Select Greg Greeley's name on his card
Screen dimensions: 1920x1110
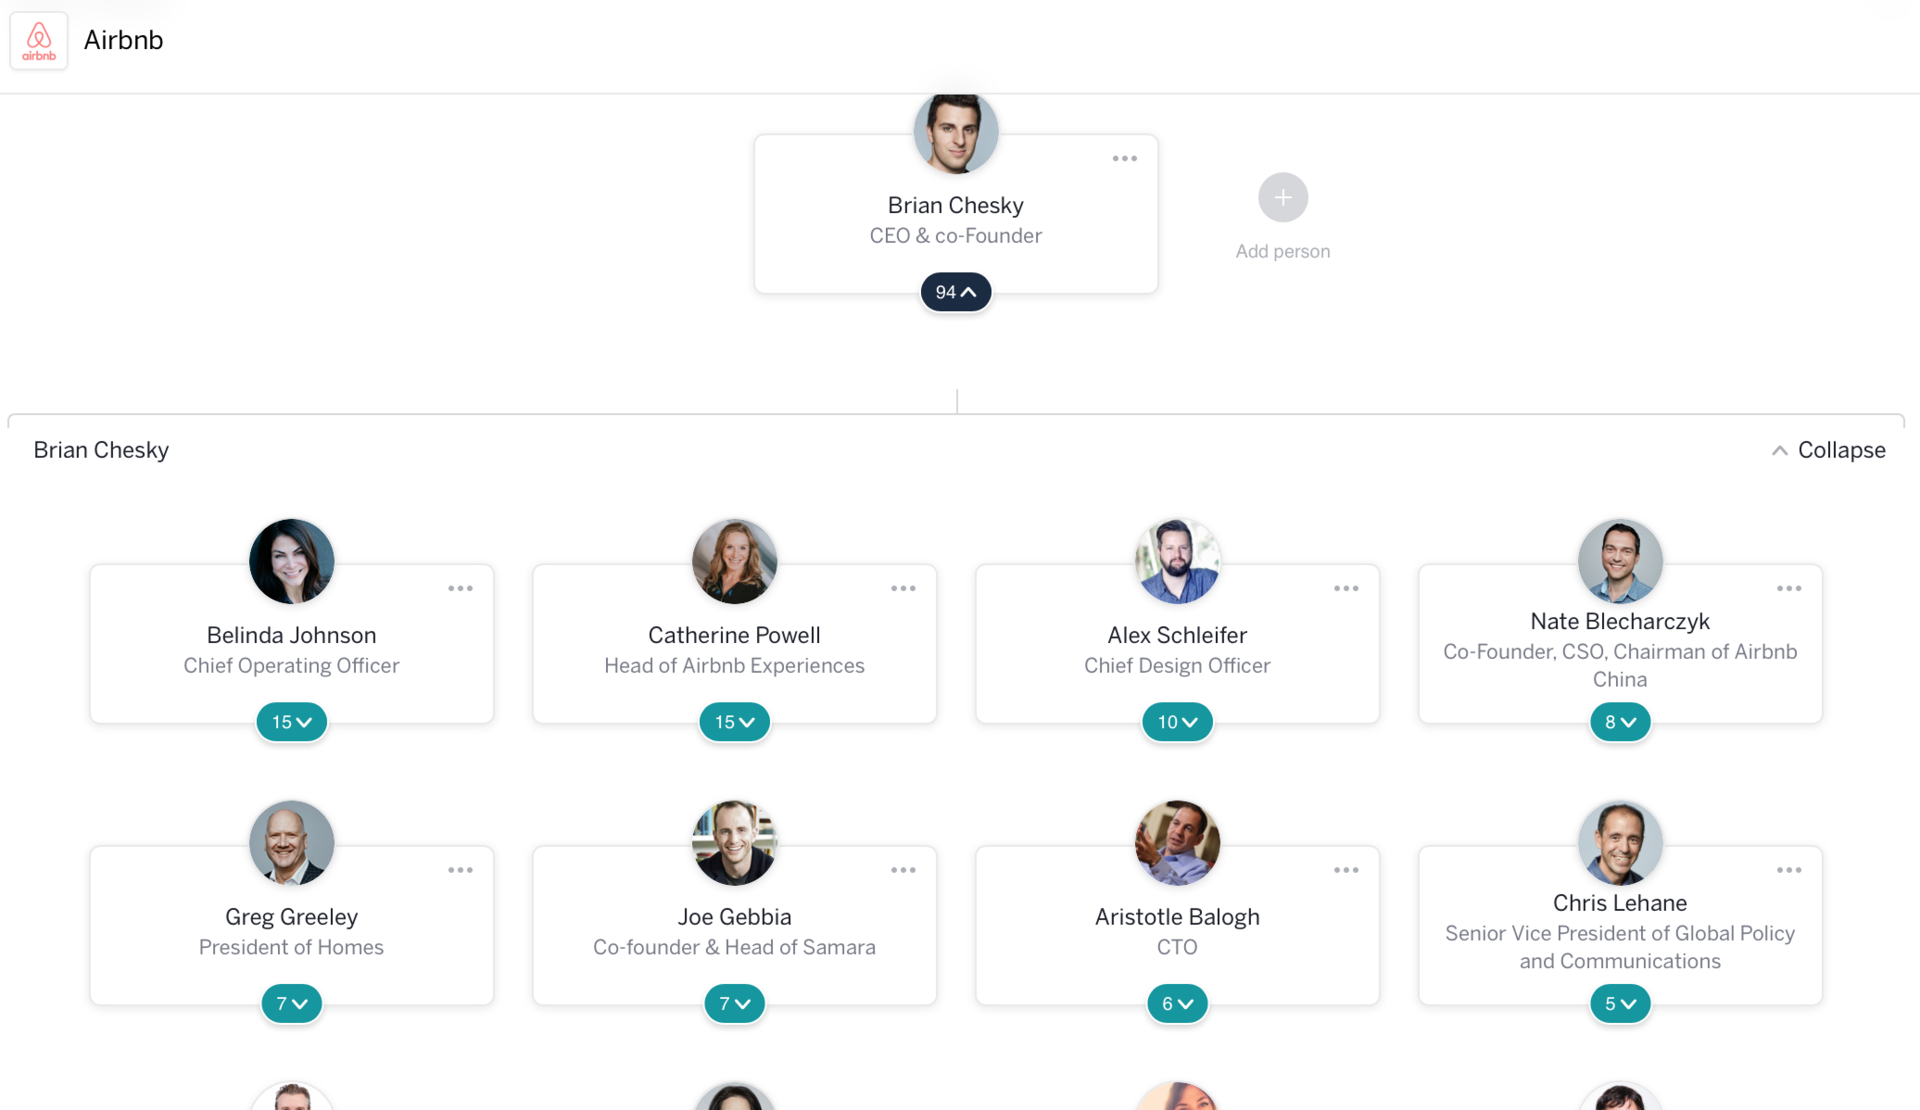291,917
